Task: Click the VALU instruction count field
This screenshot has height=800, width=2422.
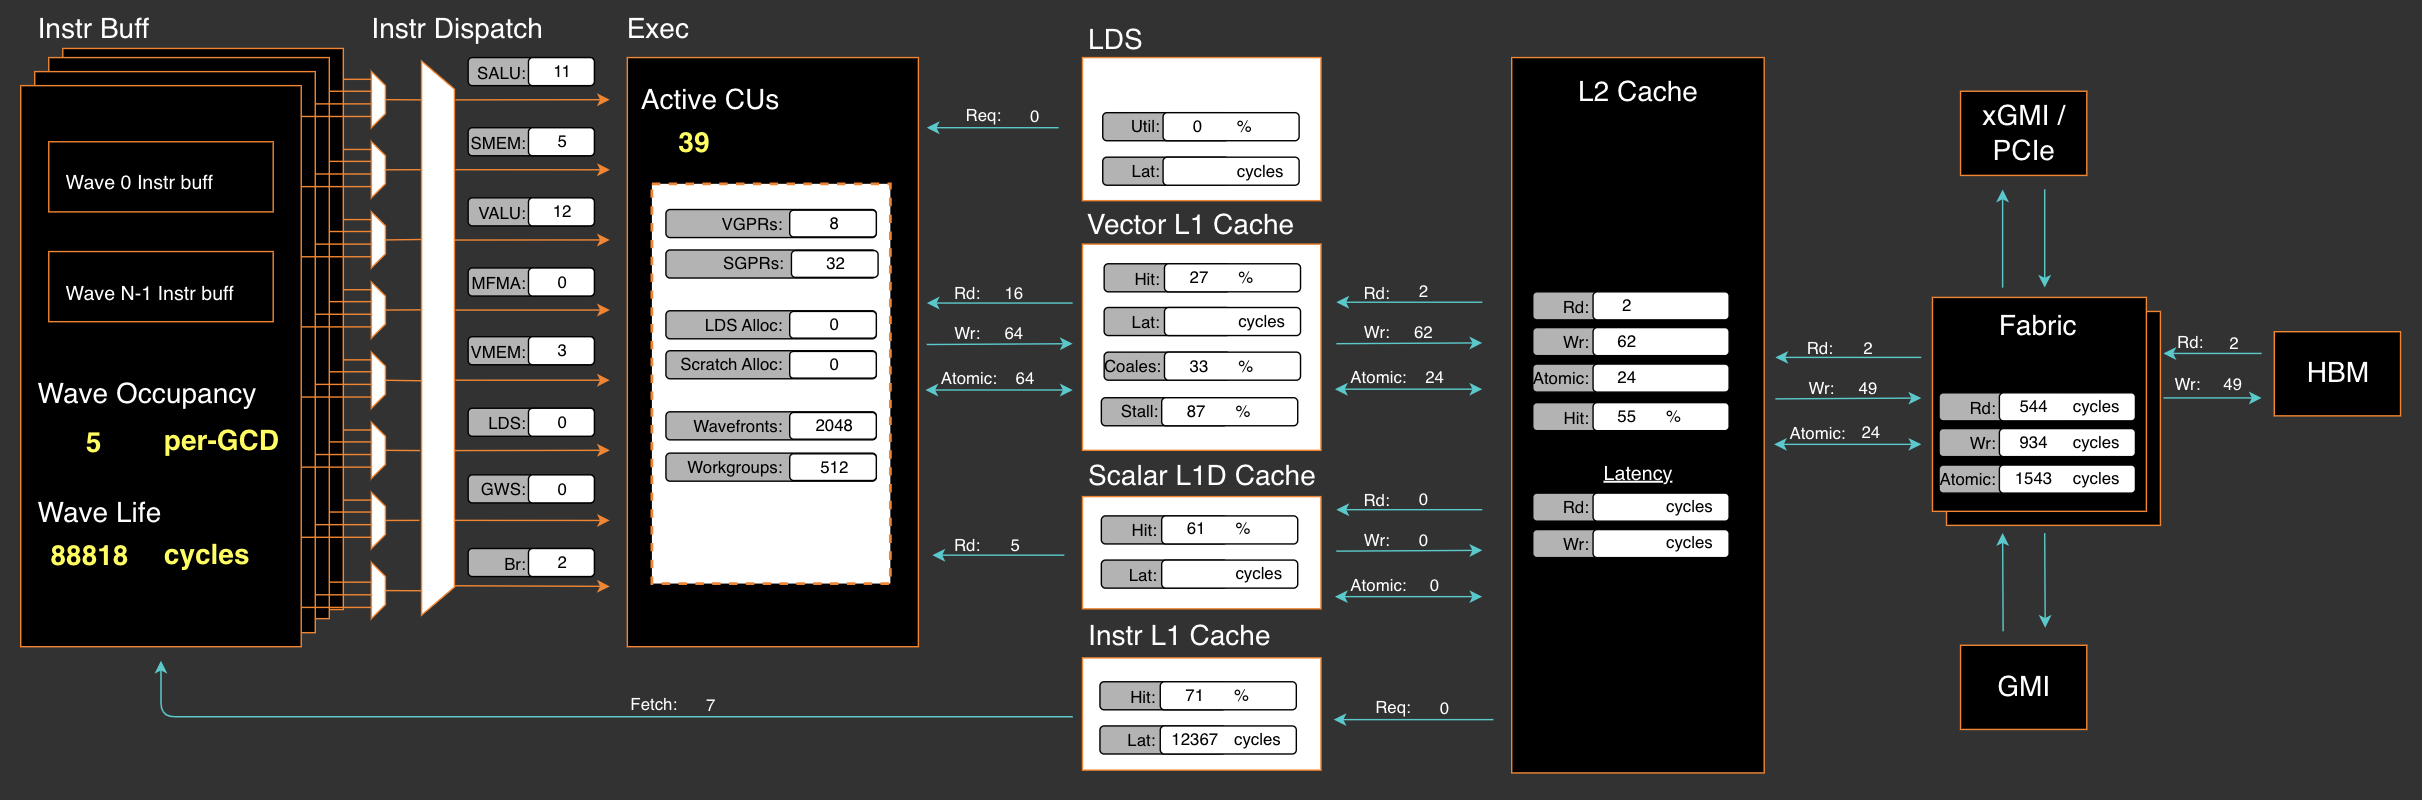Action: (561, 212)
